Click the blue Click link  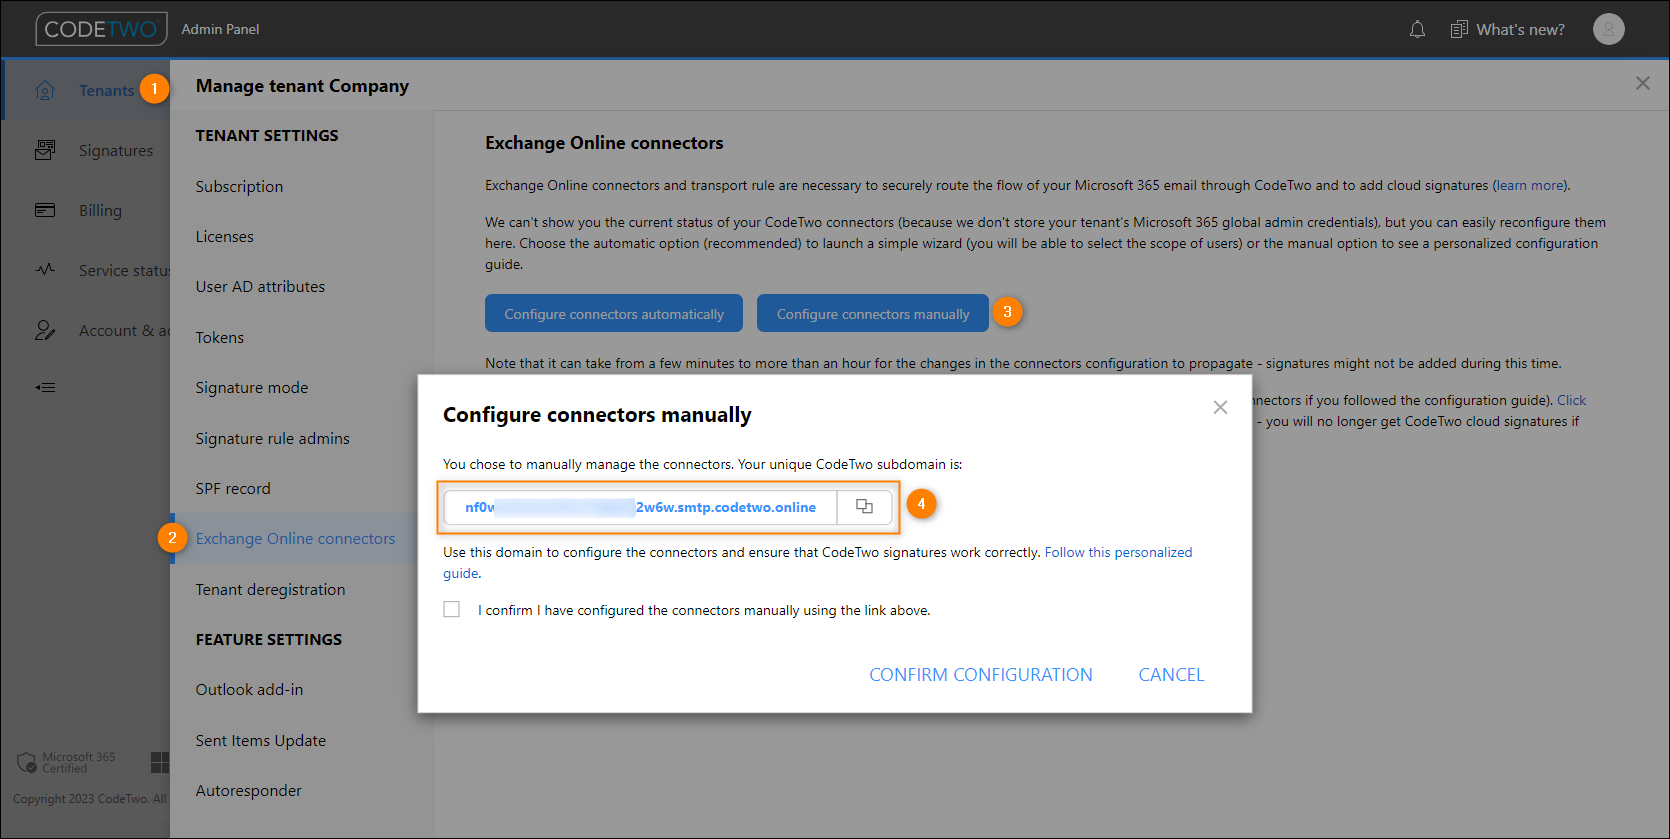(x=1571, y=400)
